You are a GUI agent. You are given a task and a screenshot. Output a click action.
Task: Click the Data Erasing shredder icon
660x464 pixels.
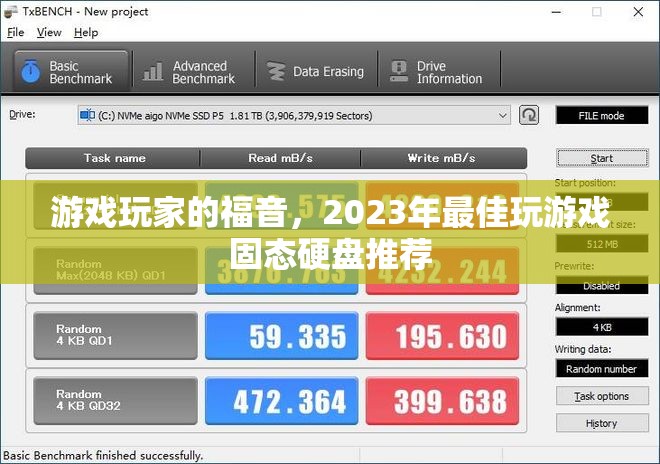click(276, 71)
